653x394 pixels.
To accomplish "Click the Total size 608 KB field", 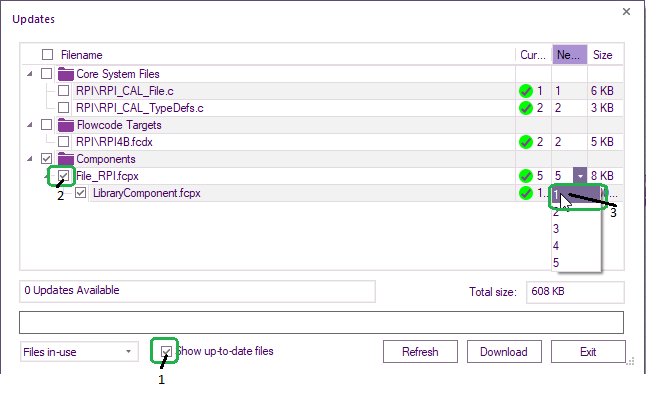I will click(575, 292).
